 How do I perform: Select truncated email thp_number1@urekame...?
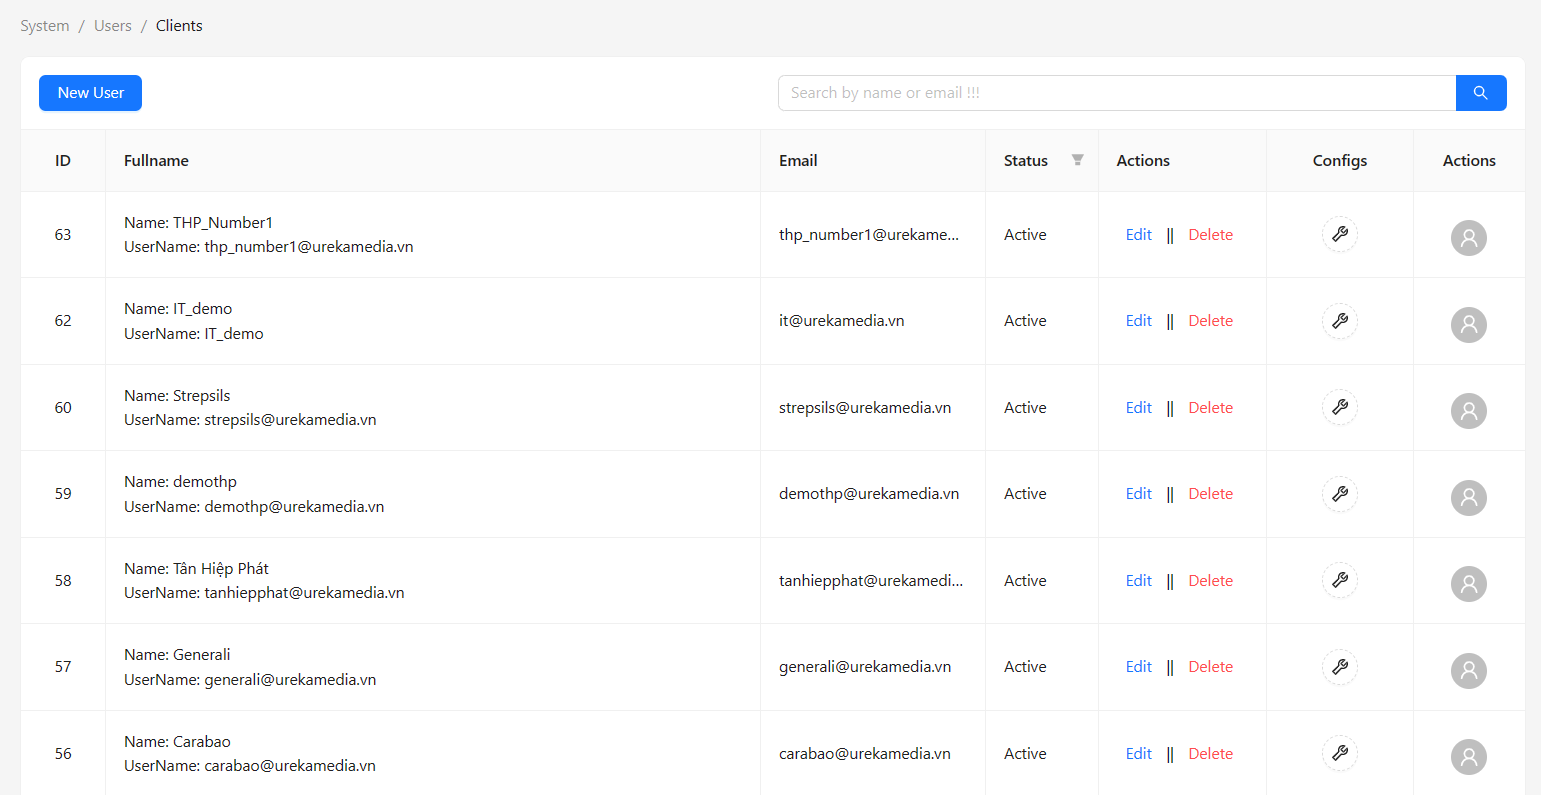pos(869,235)
